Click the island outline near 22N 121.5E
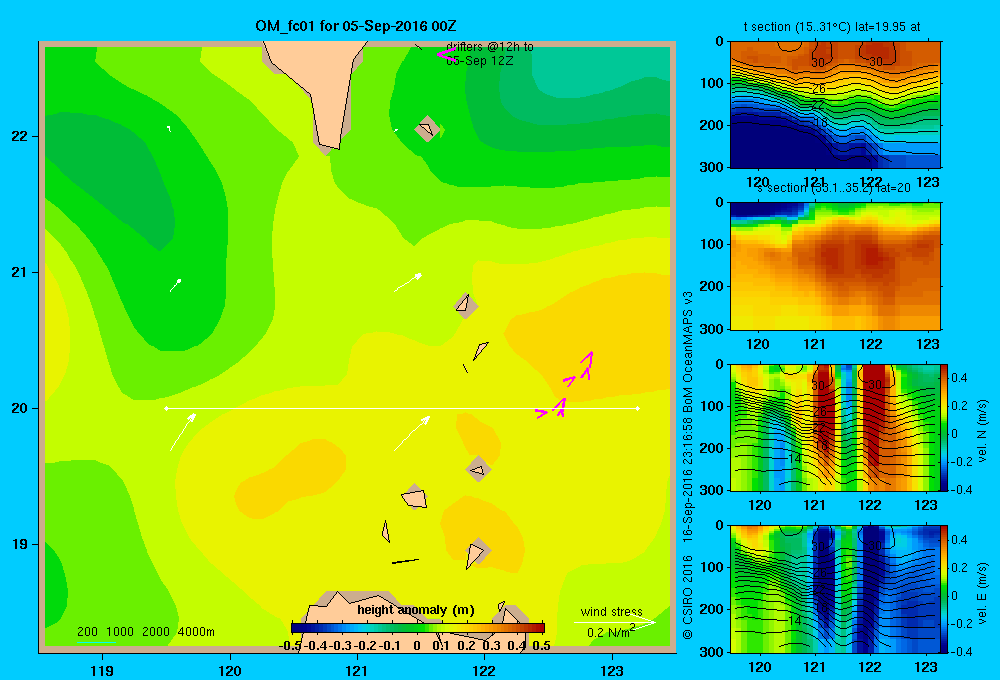 pos(427,129)
